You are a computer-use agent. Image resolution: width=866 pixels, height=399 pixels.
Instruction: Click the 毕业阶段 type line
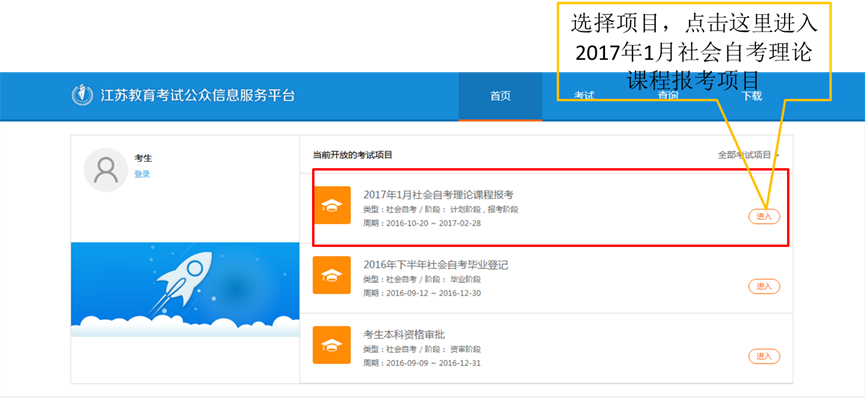422,279
